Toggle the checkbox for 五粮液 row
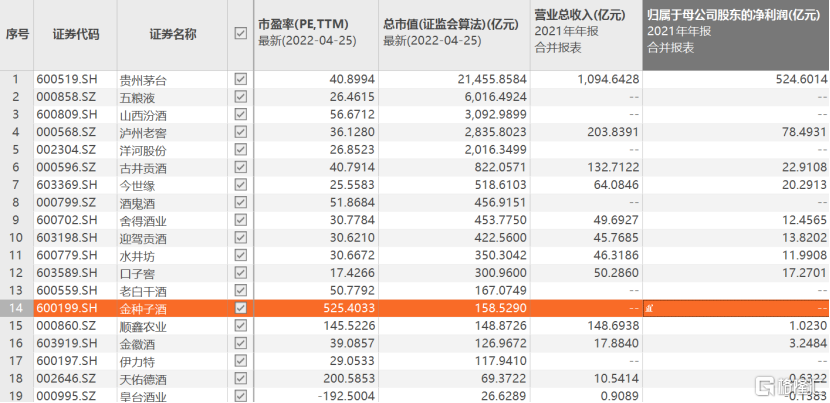The image size is (830, 403). point(240,97)
